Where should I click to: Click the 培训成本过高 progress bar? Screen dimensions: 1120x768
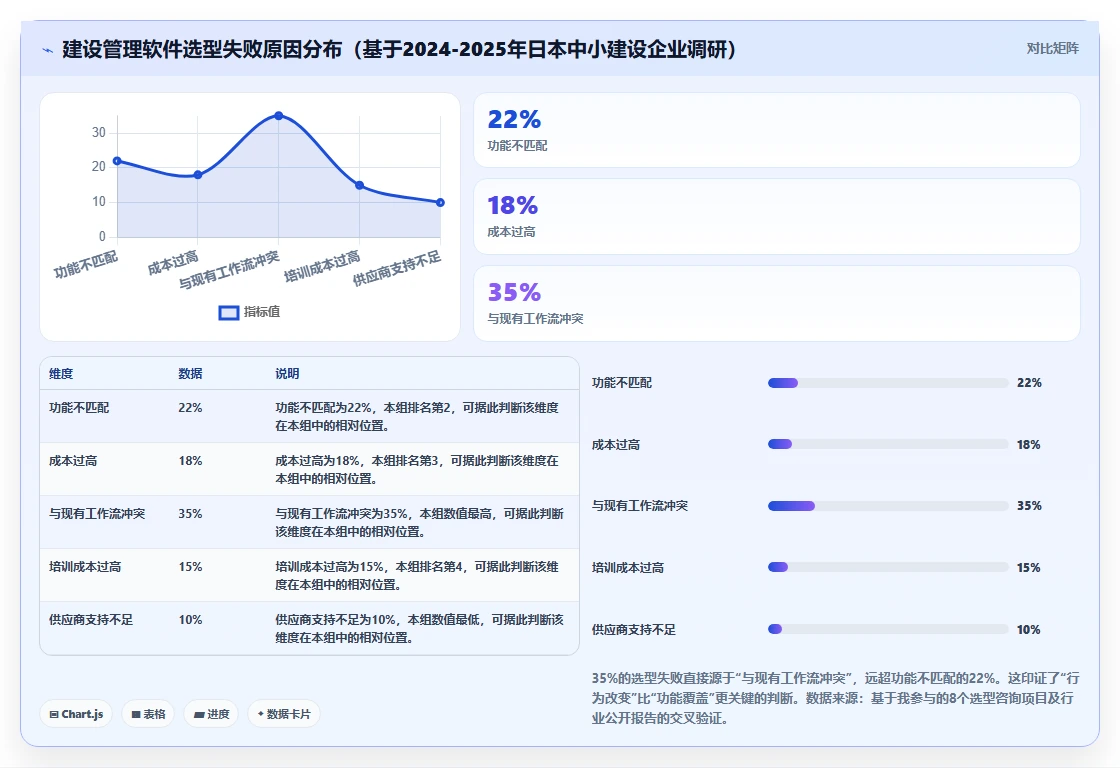tap(888, 567)
